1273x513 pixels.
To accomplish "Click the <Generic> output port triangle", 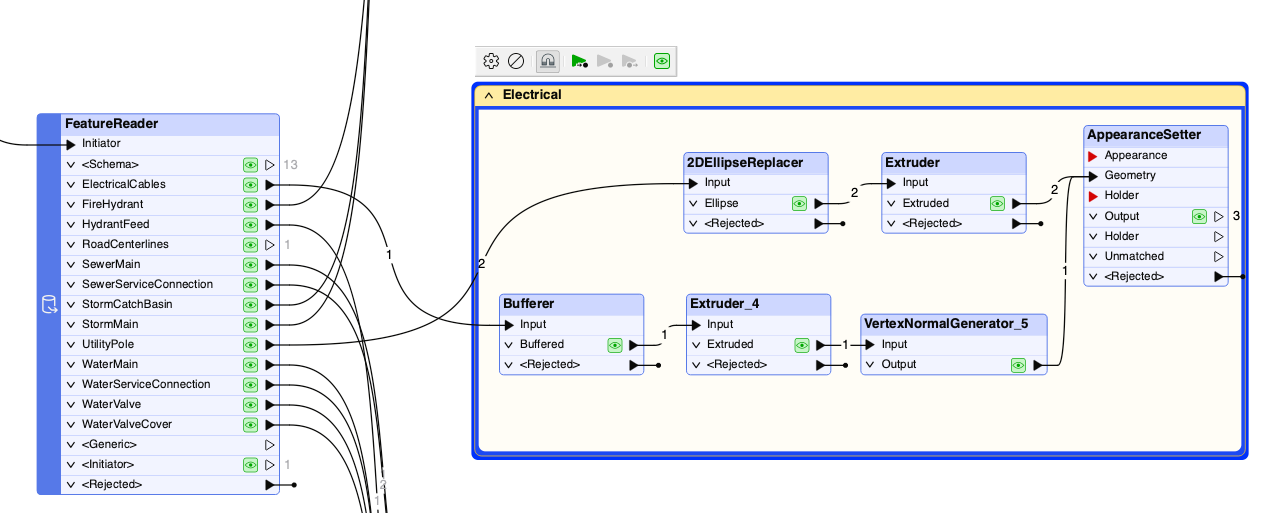I will (270, 444).
